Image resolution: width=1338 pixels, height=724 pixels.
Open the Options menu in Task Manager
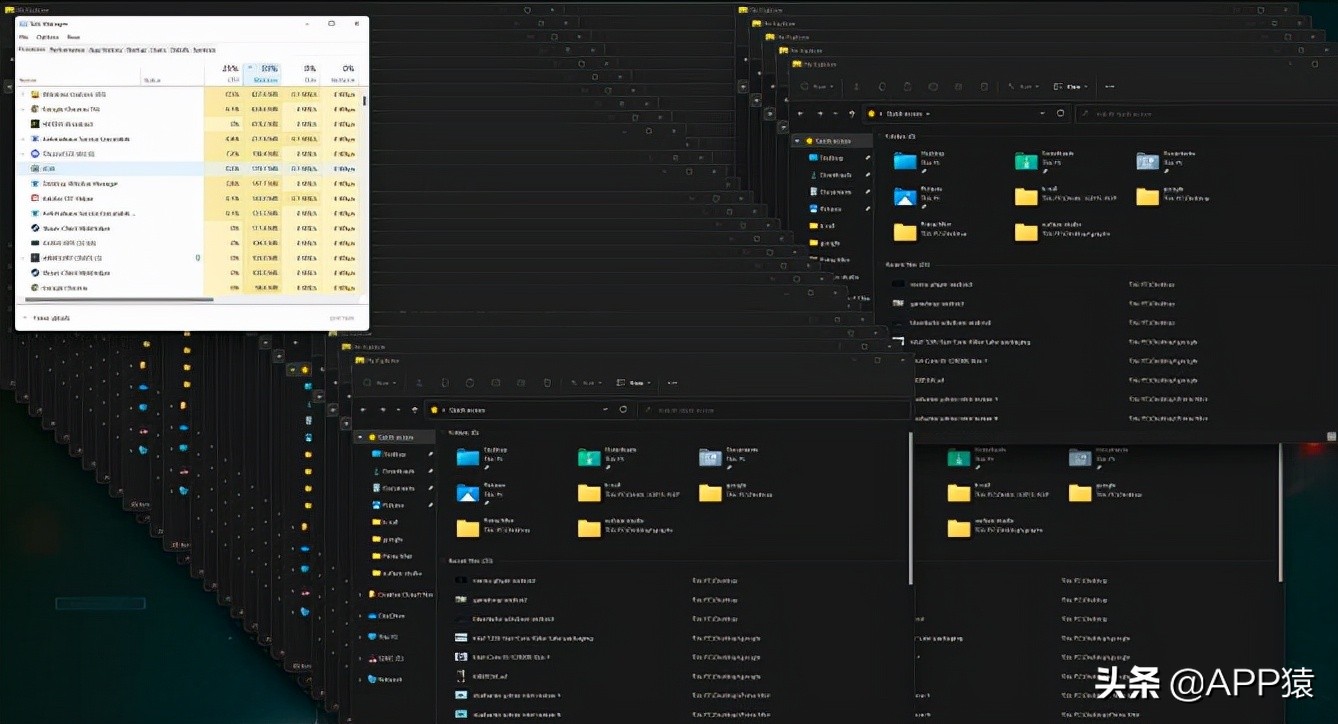pos(47,37)
